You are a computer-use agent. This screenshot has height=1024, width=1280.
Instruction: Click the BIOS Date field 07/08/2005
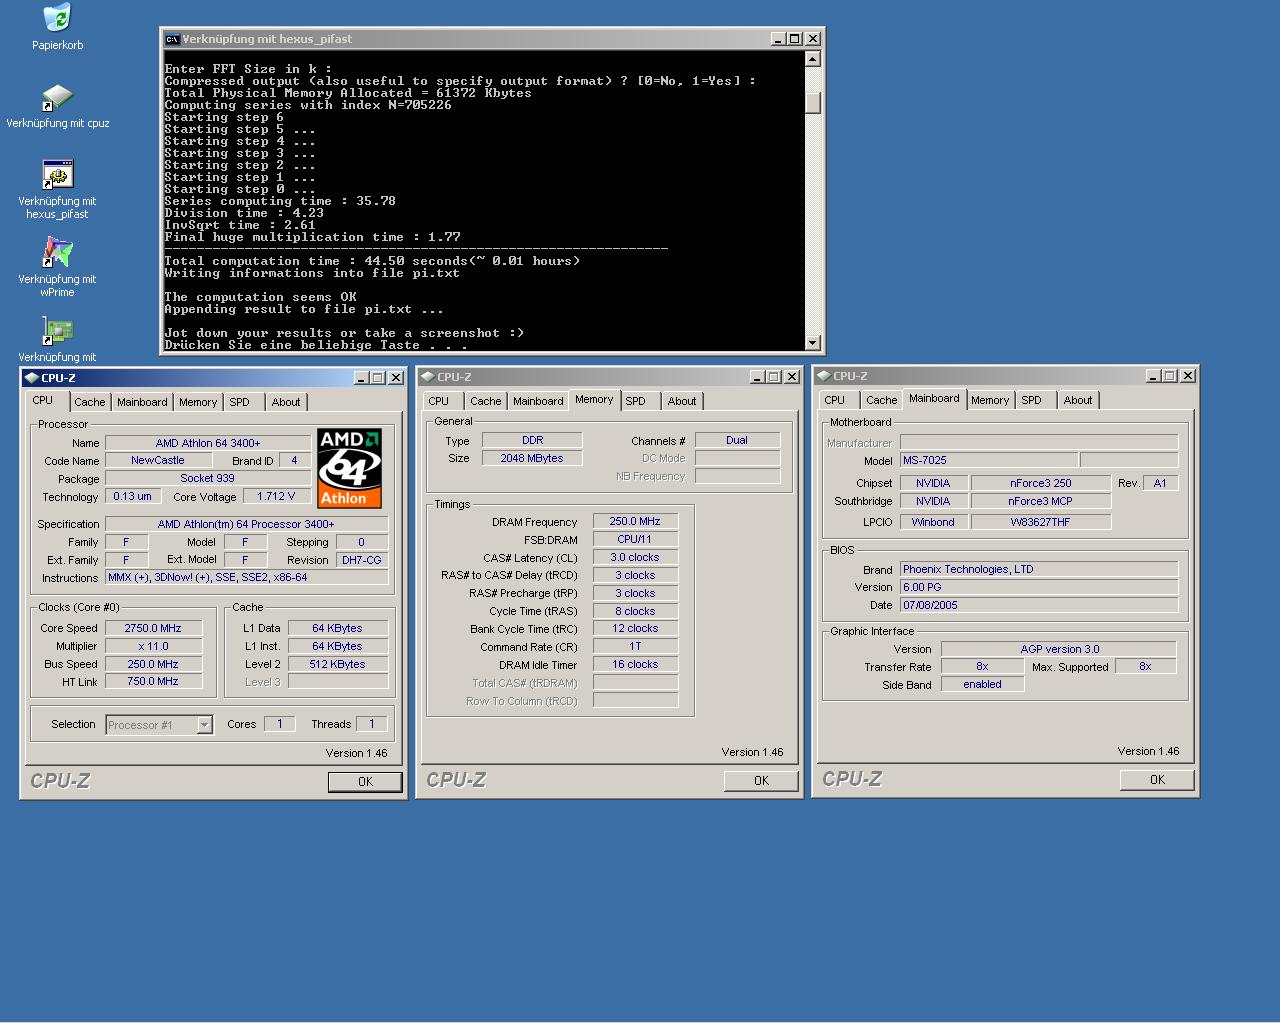coord(1039,605)
